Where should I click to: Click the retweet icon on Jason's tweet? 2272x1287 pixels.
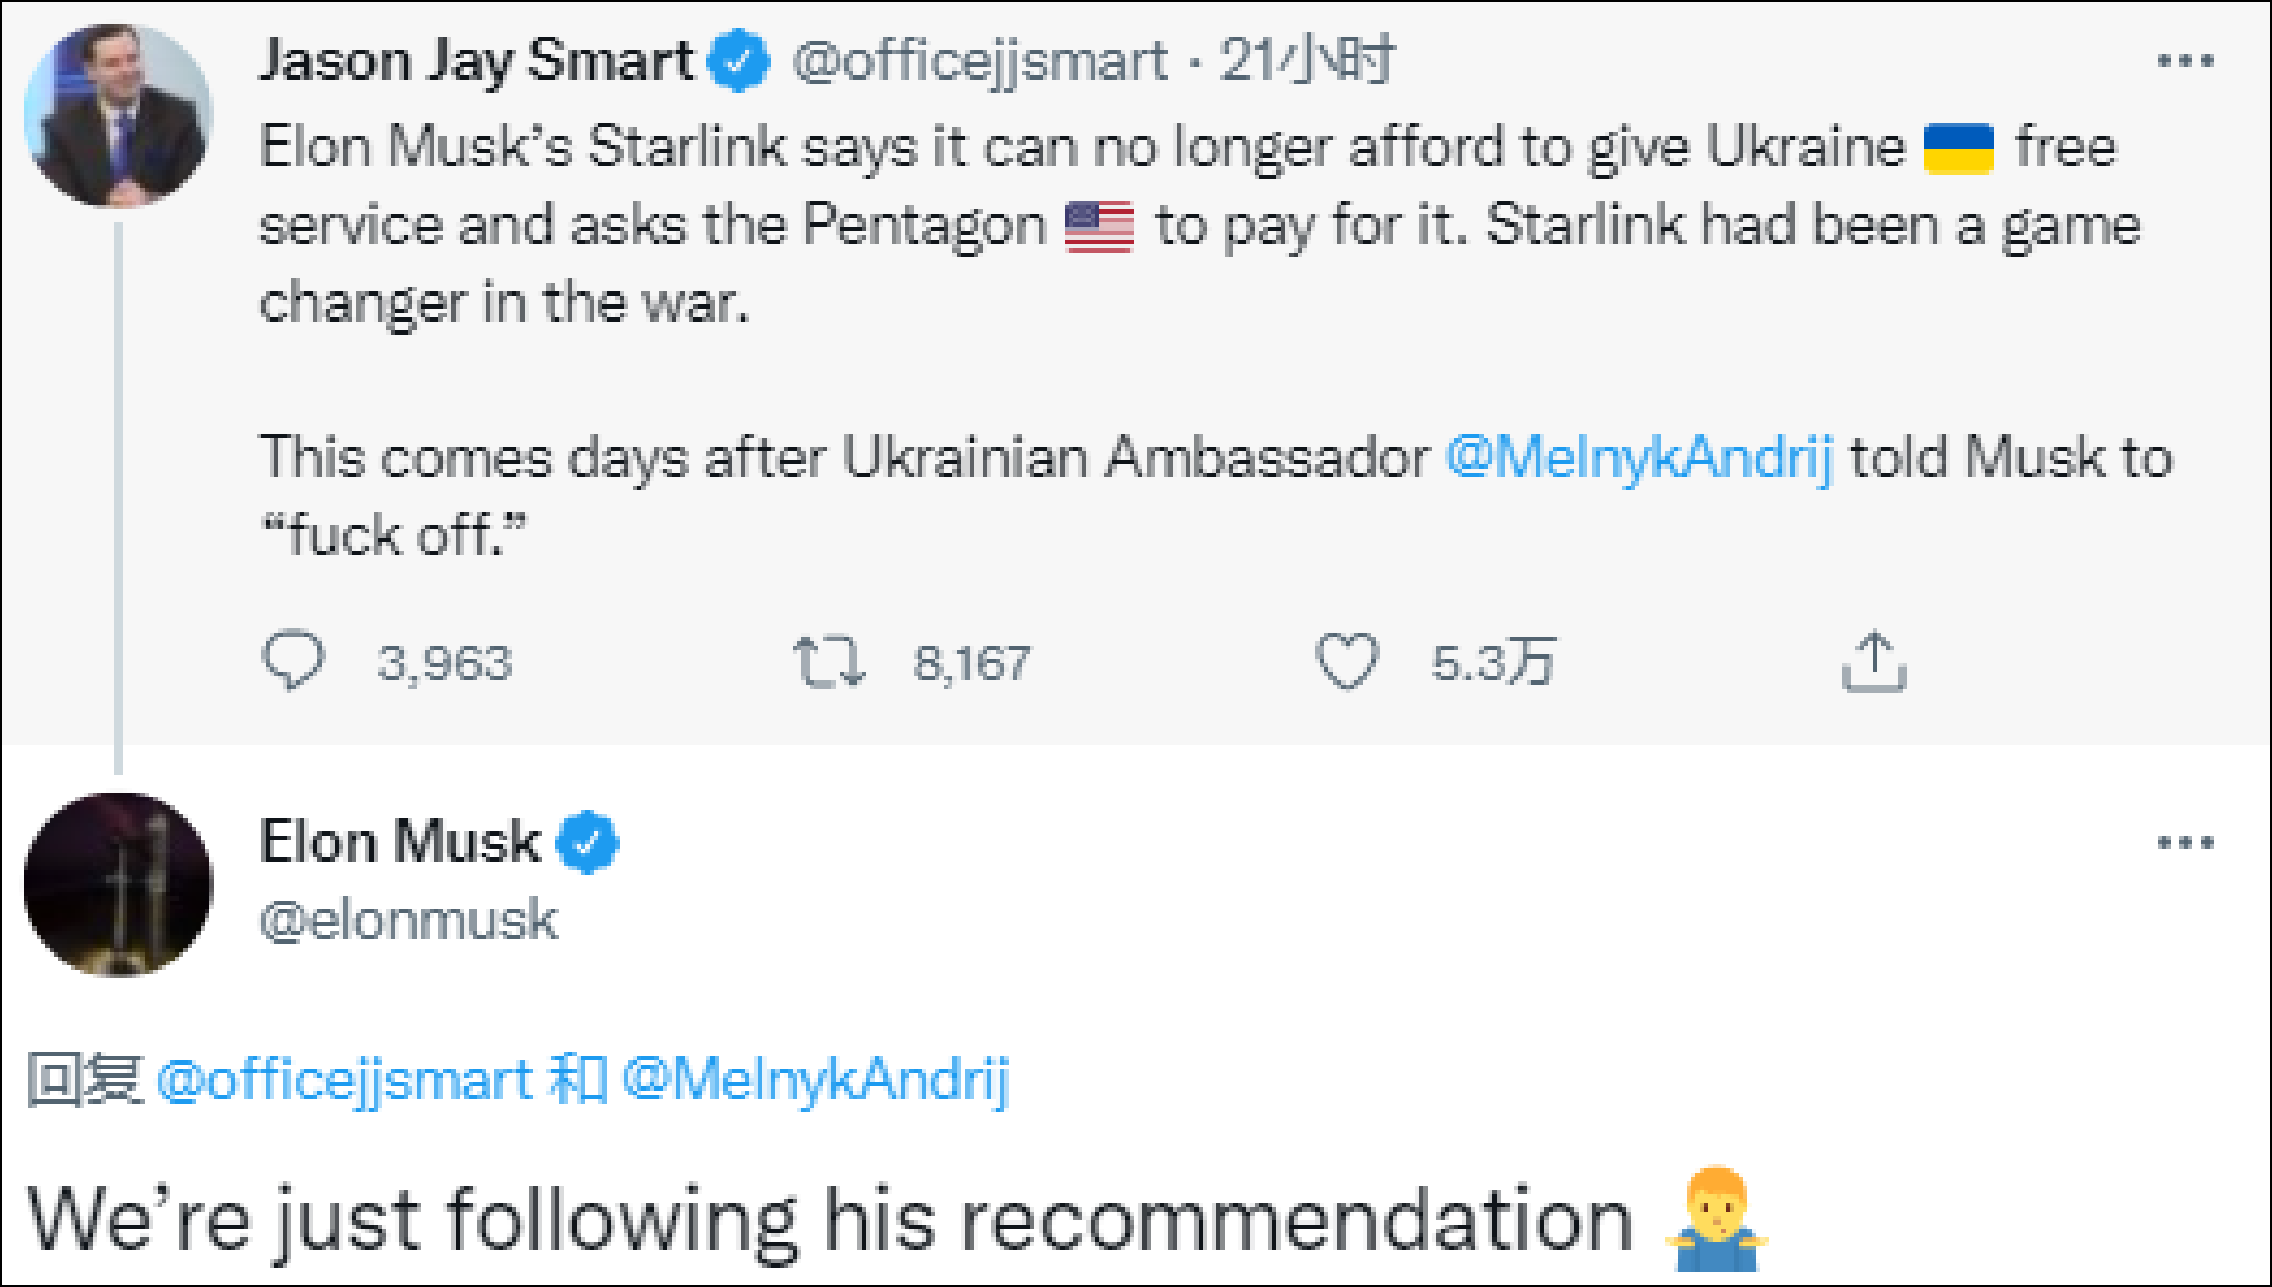(x=829, y=662)
